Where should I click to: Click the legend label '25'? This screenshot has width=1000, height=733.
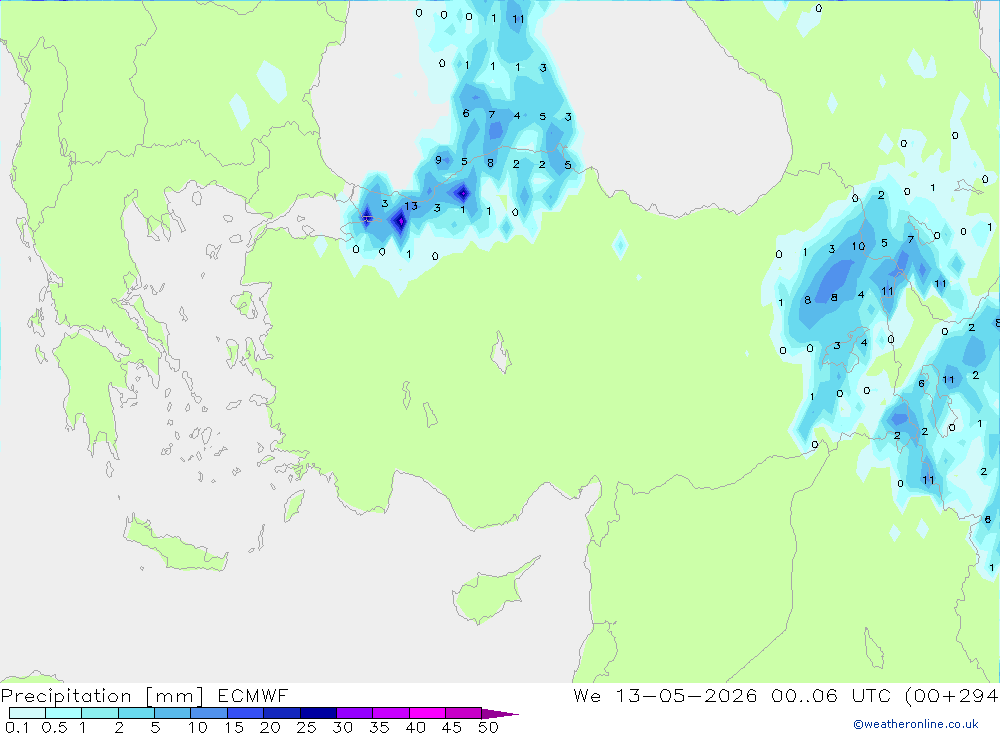(x=306, y=727)
